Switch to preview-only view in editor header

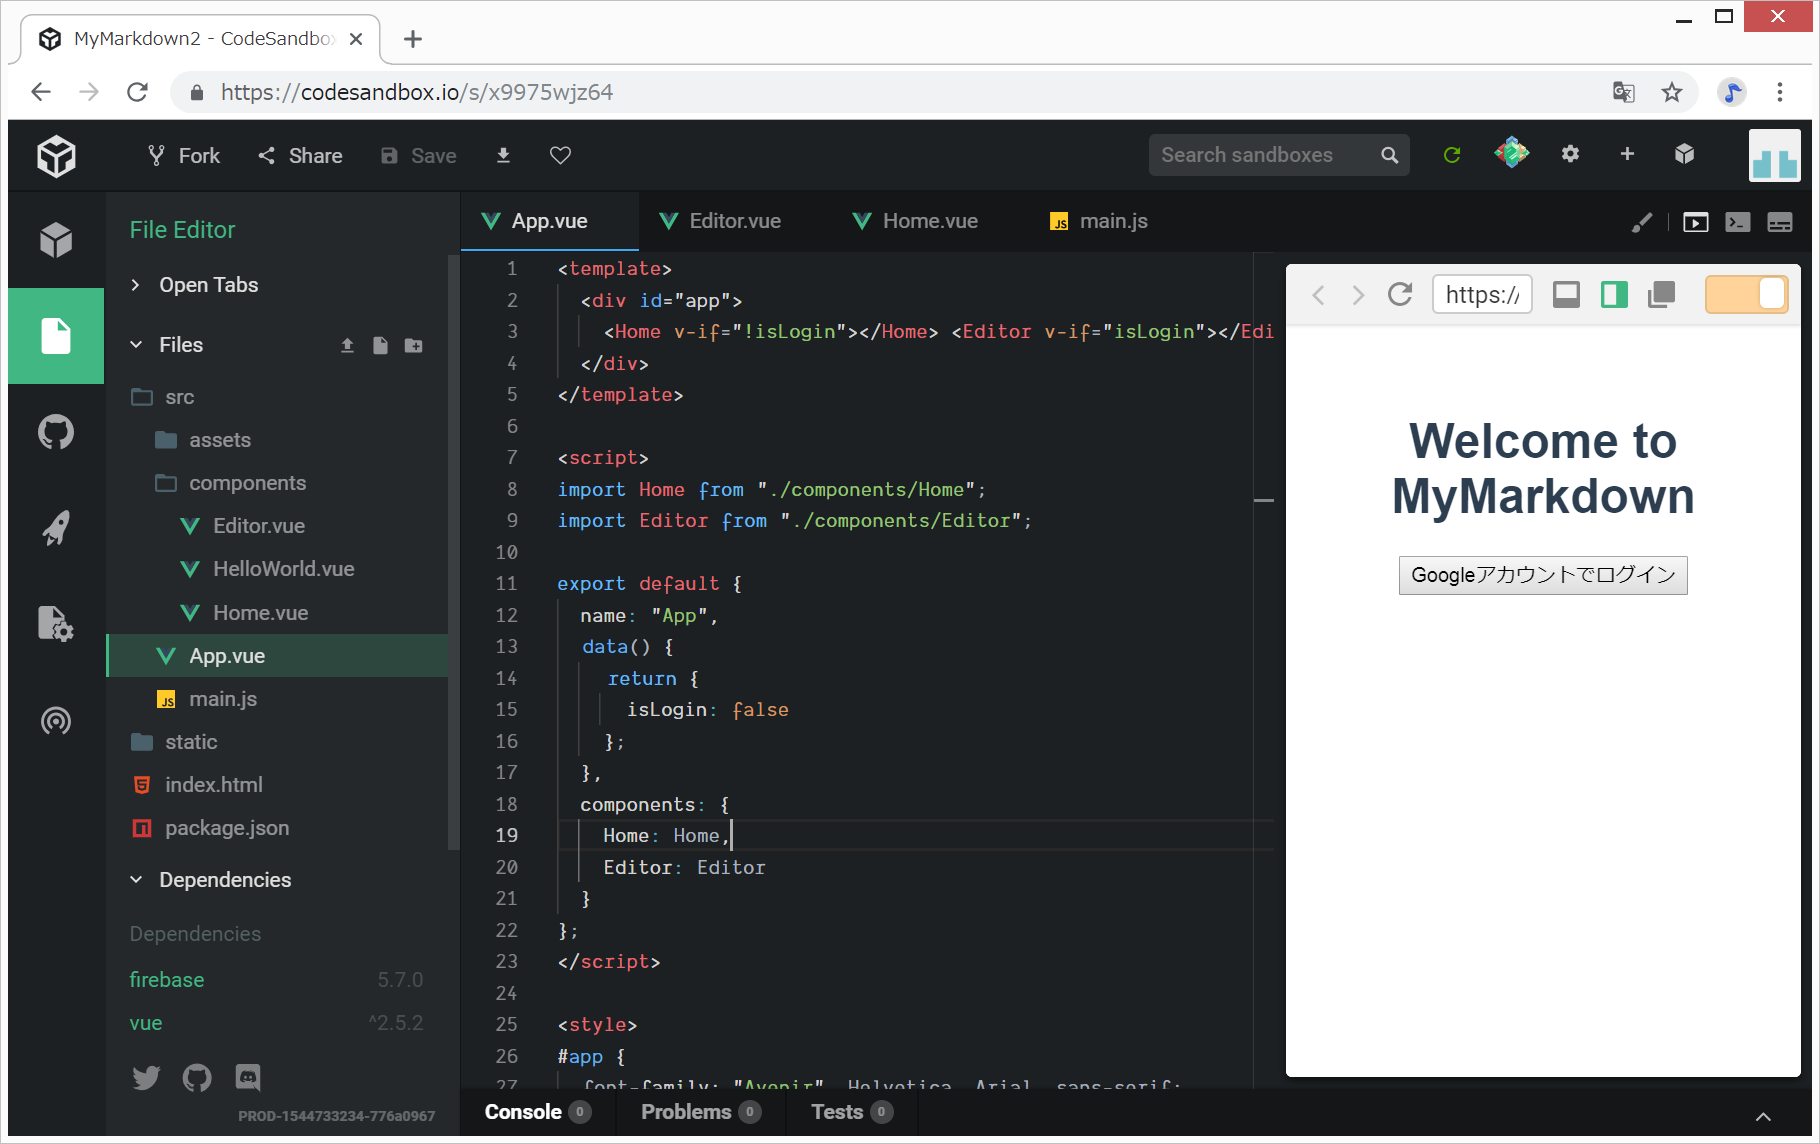point(1695,222)
